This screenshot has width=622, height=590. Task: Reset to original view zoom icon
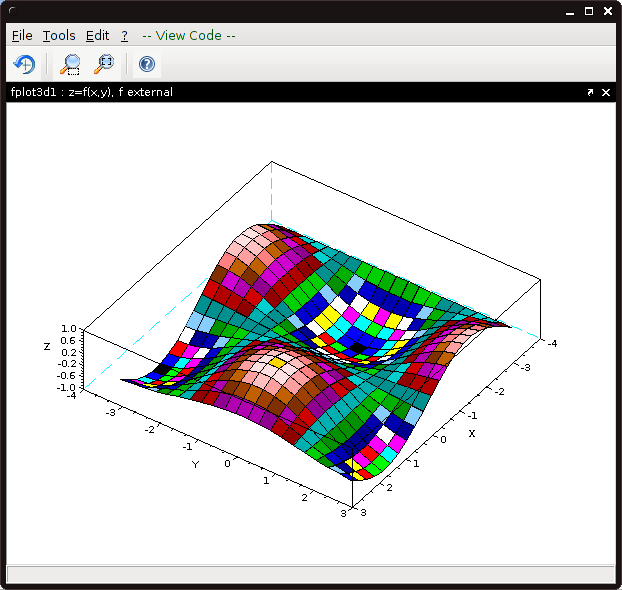(x=104, y=65)
